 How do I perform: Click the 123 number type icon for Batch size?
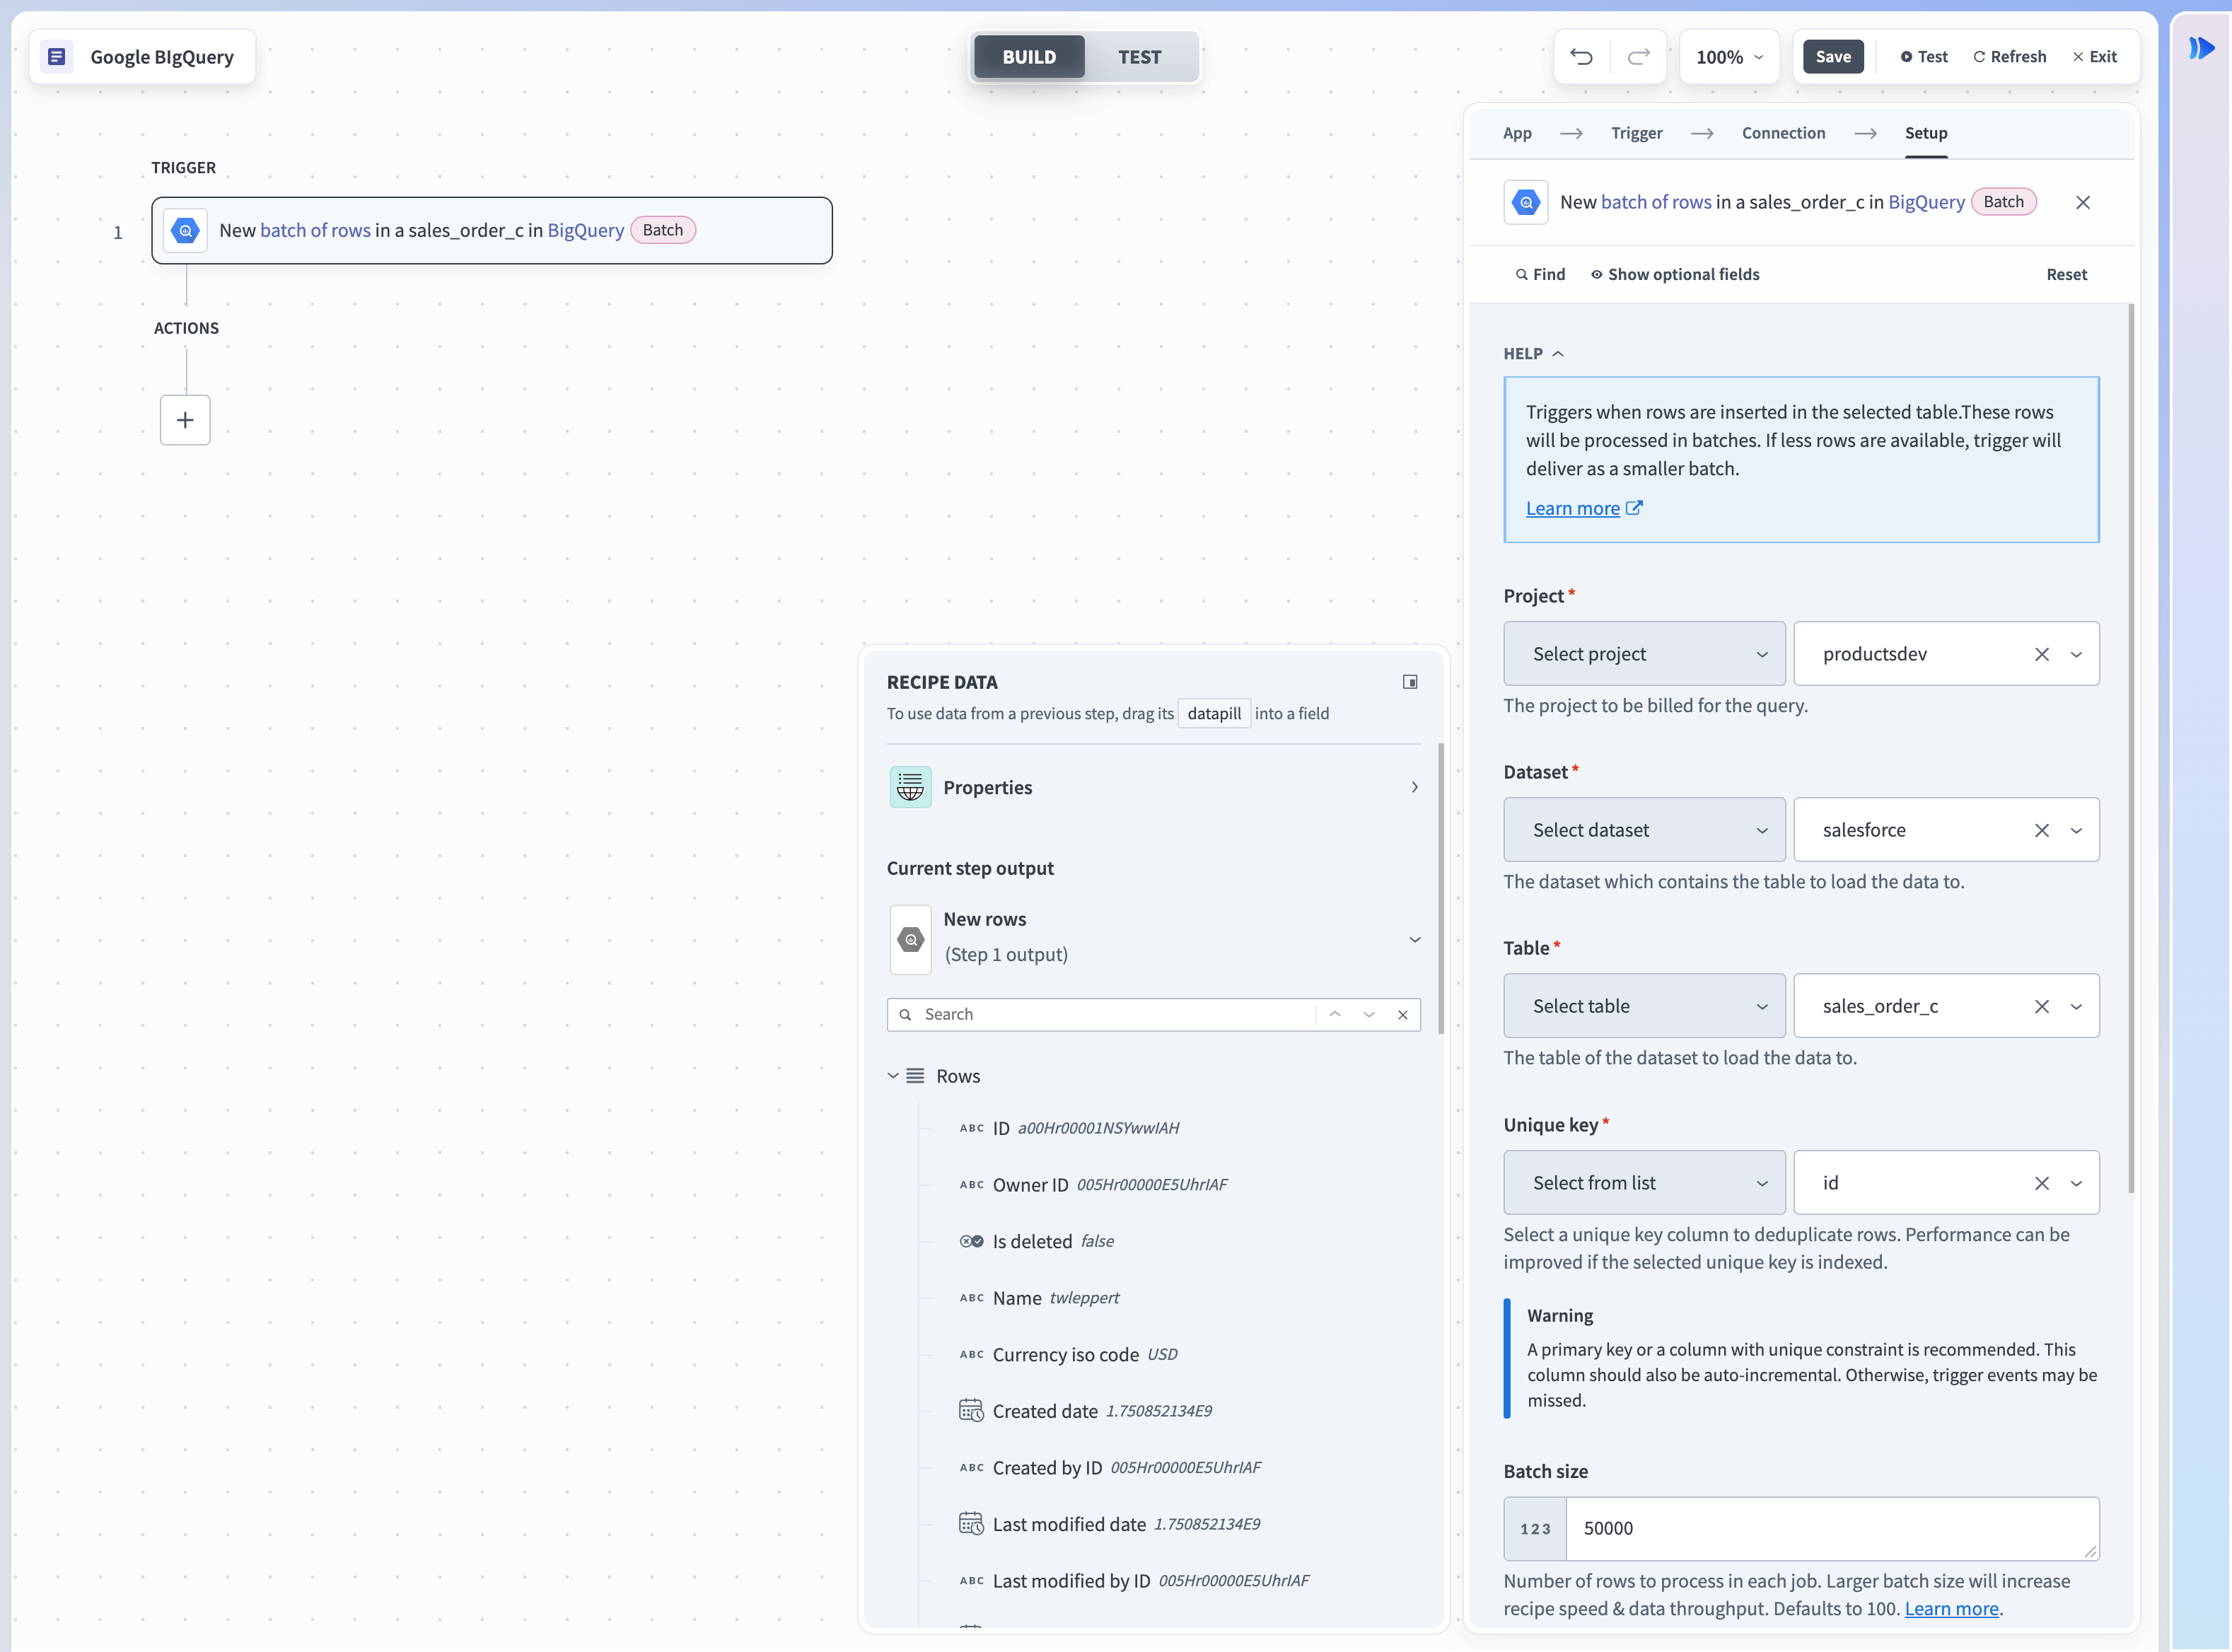(1535, 1528)
